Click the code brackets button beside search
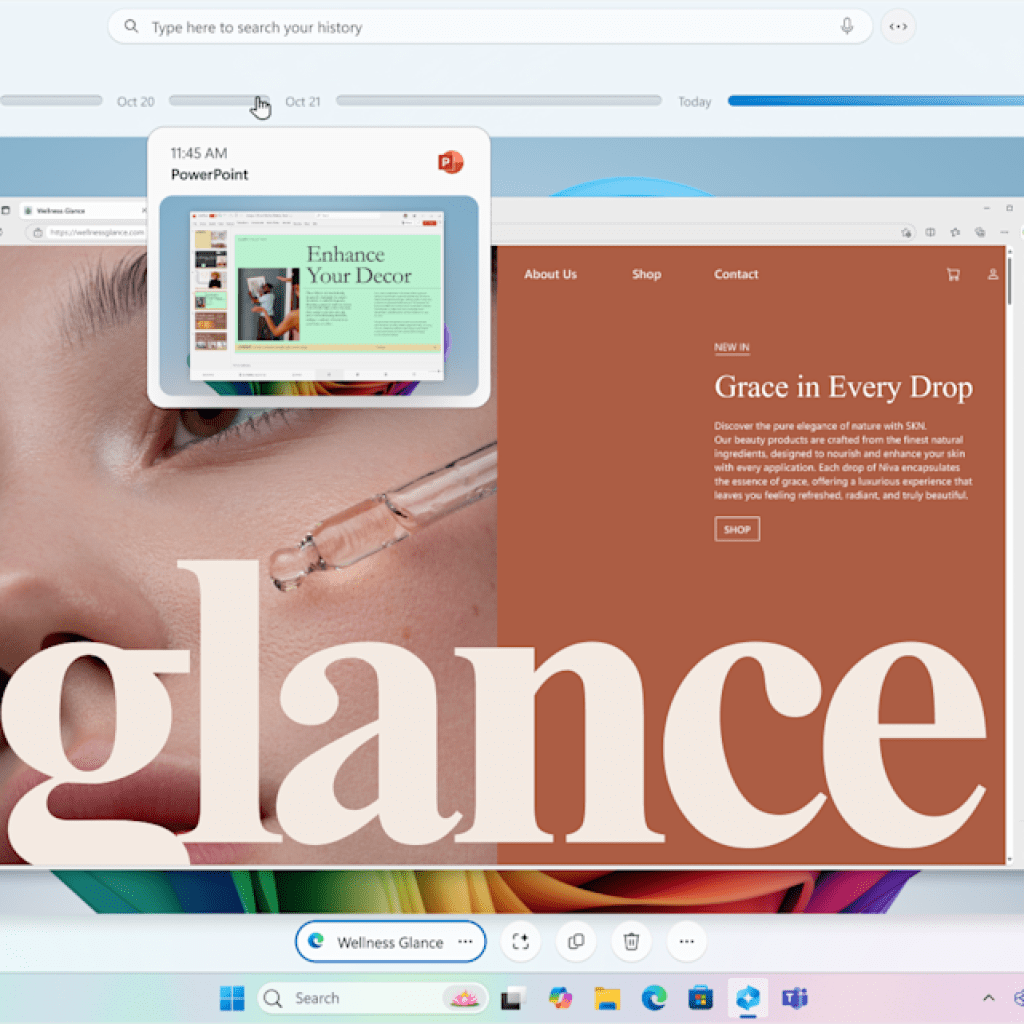The height and width of the screenshot is (1024, 1024). click(898, 27)
